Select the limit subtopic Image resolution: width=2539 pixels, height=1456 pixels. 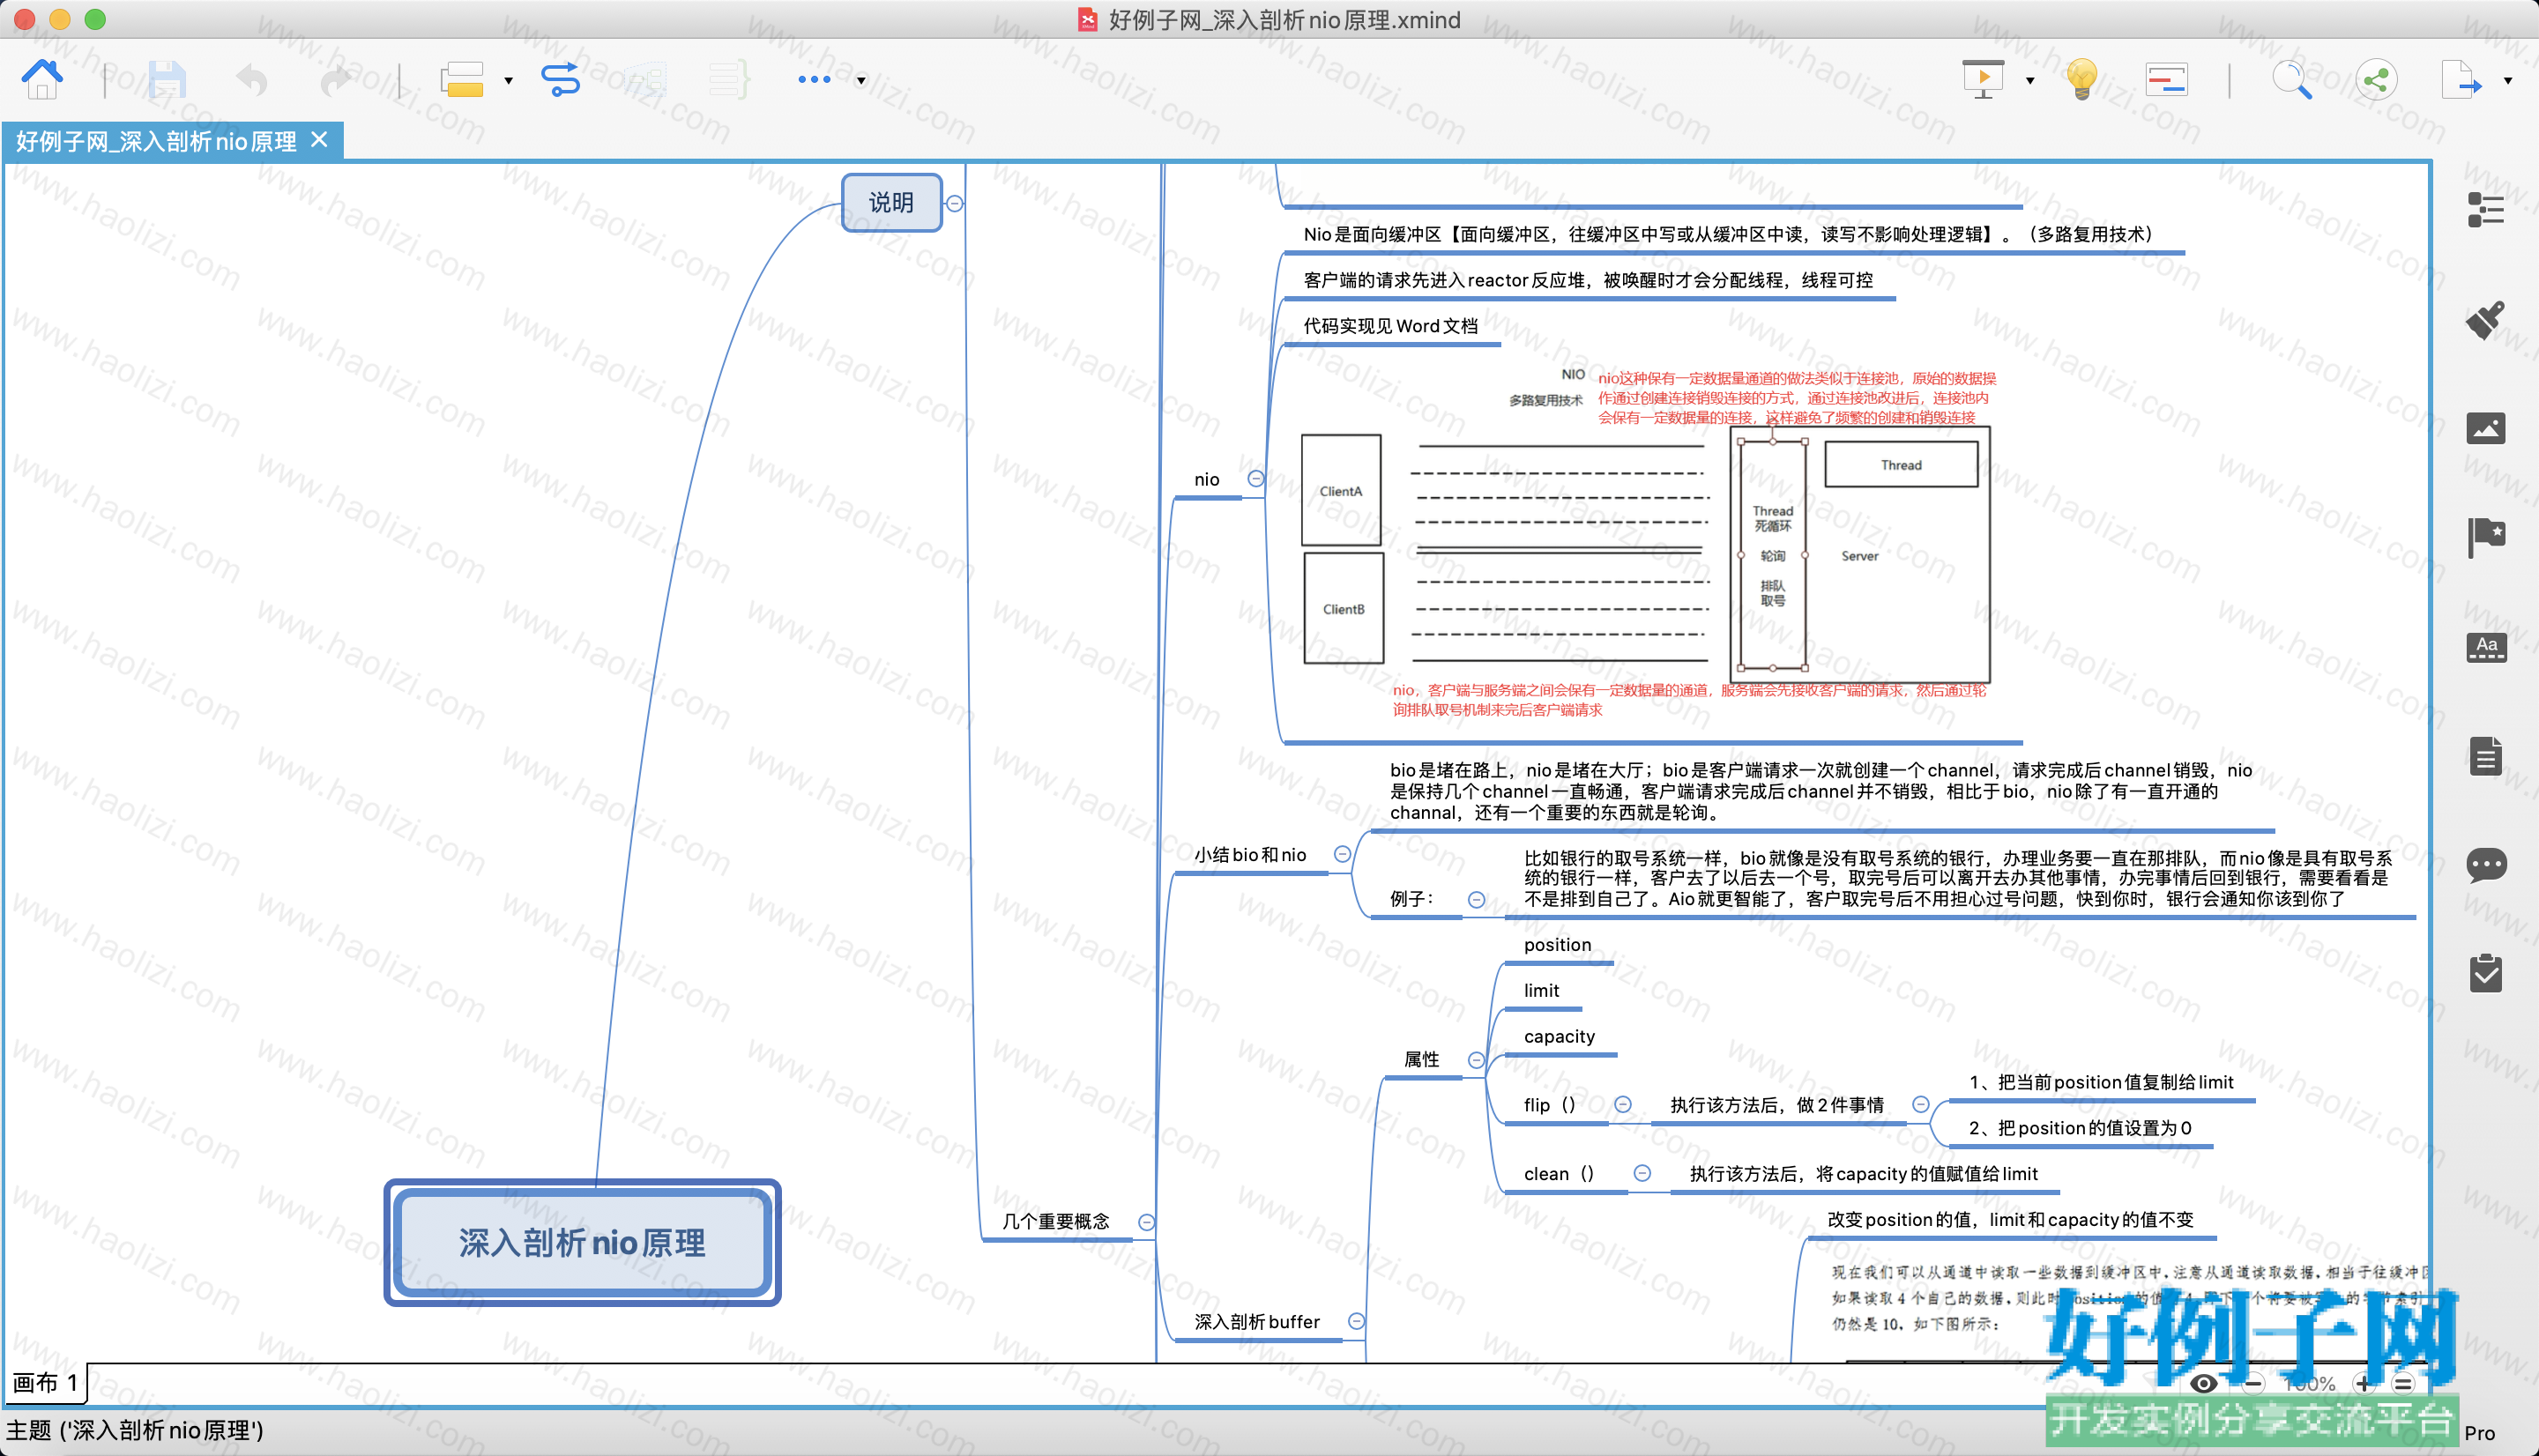tap(1541, 990)
